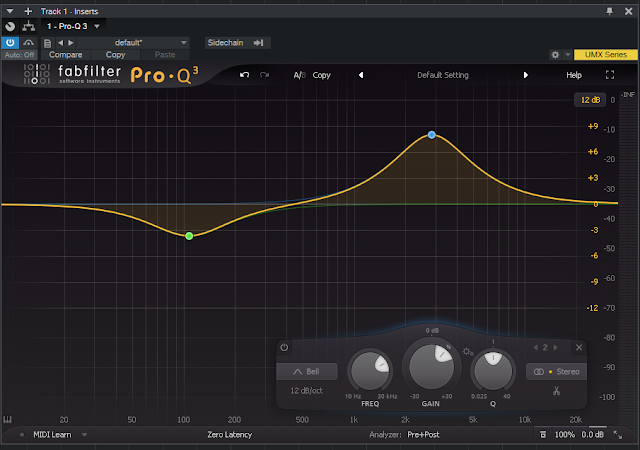Open the MIDI Learn dropdown arrow
This screenshot has width=640, height=450.
click(84, 435)
